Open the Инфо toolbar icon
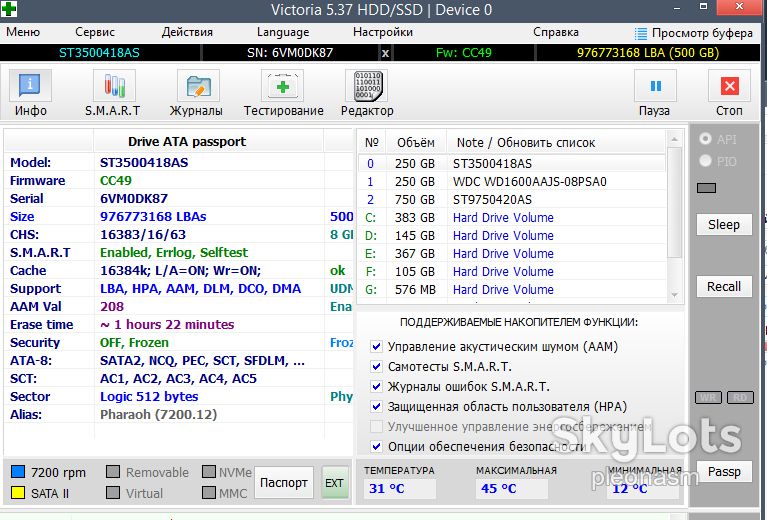Image resolution: width=767 pixels, height=520 pixels. (30, 87)
